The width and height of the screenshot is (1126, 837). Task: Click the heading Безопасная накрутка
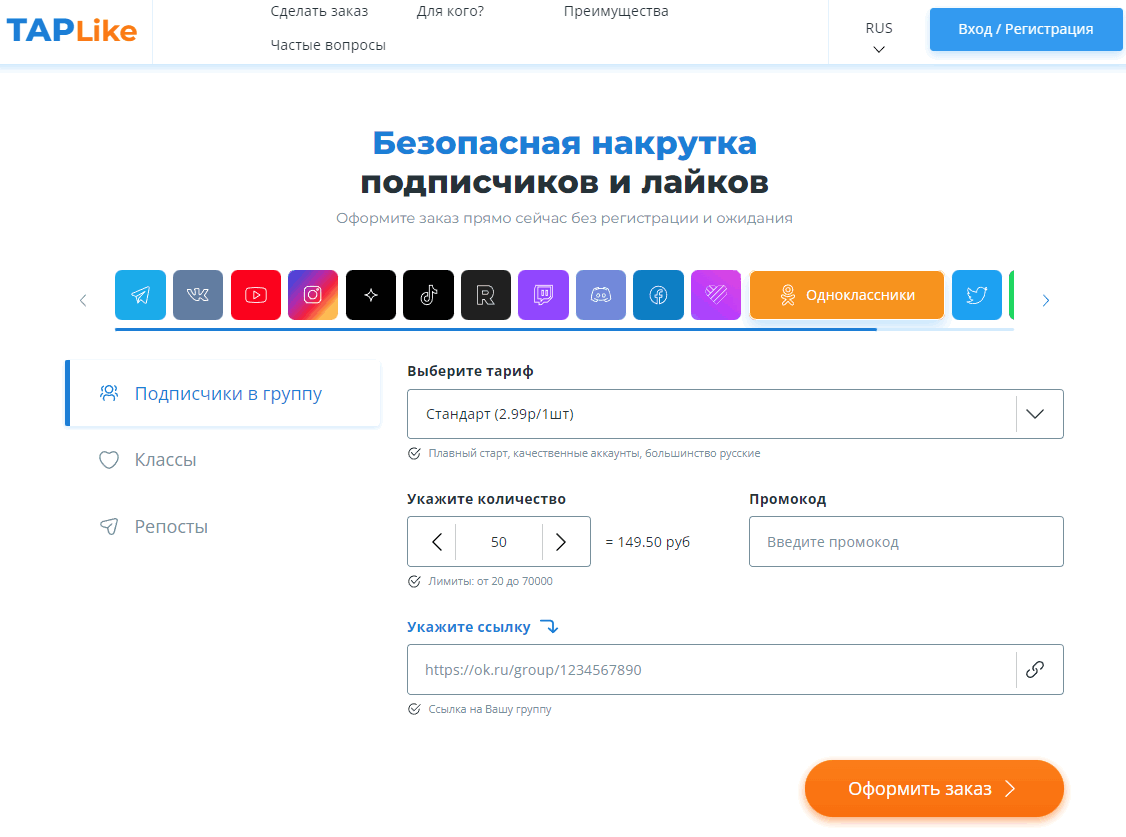[x=564, y=143]
